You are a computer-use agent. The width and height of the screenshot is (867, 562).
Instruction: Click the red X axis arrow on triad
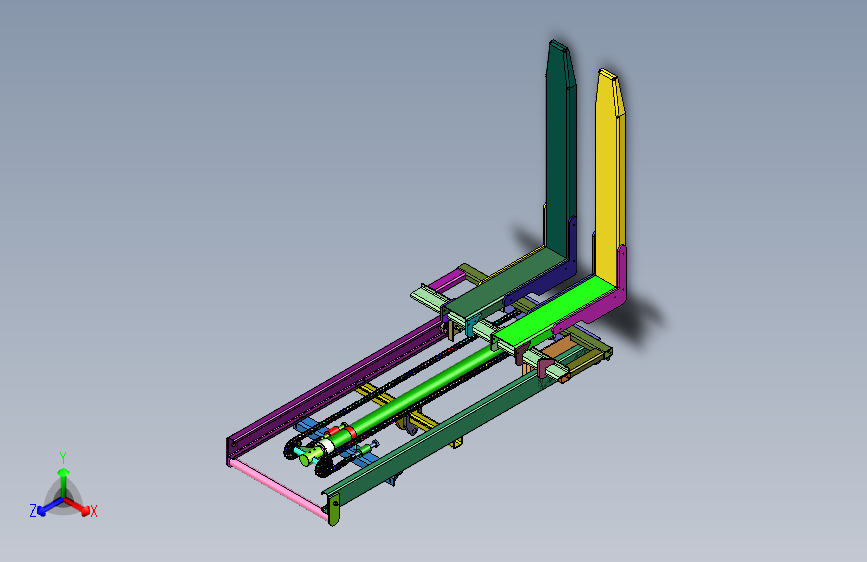(x=79, y=506)
